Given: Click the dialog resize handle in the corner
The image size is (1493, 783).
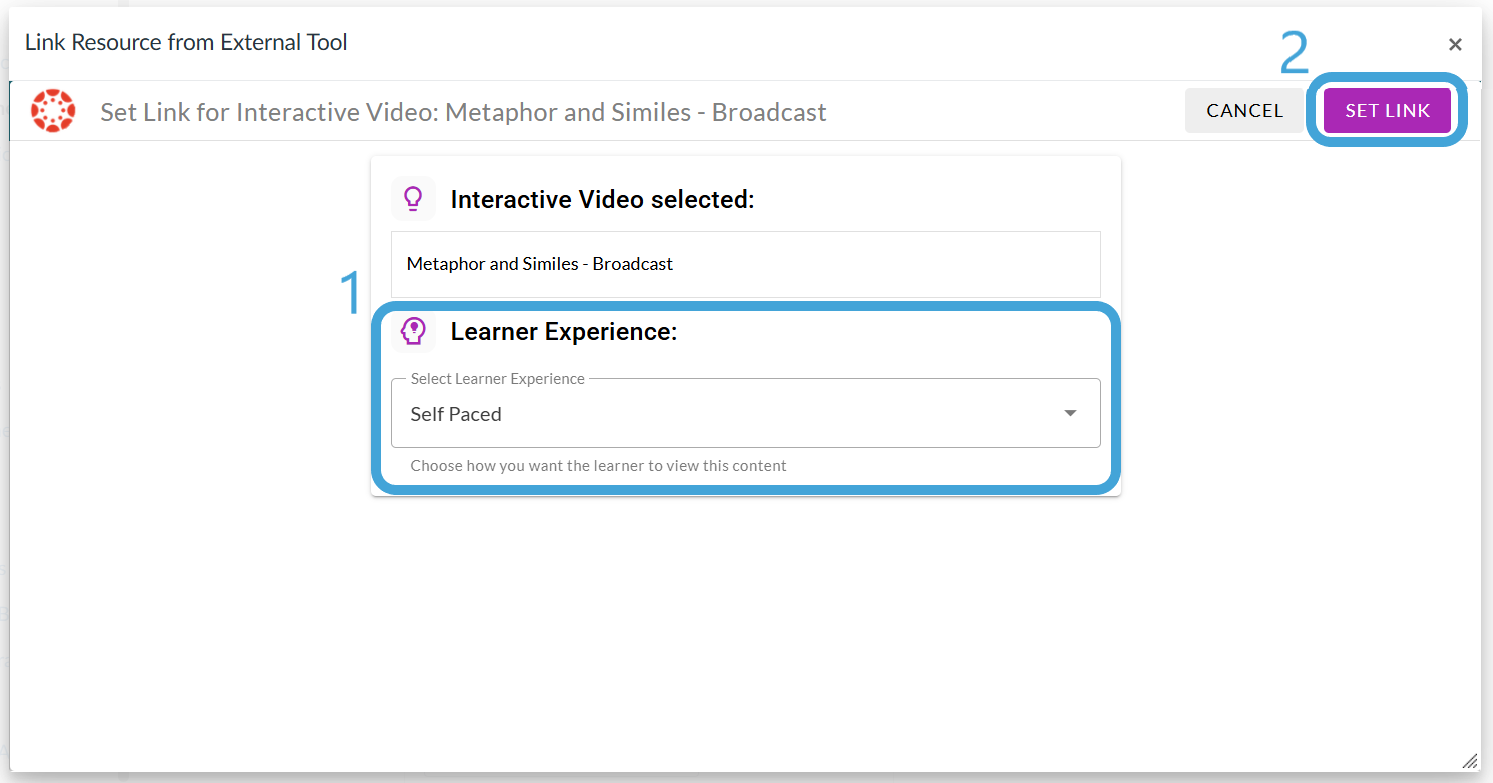Looking at the screenshot, I should [1469, 761].
